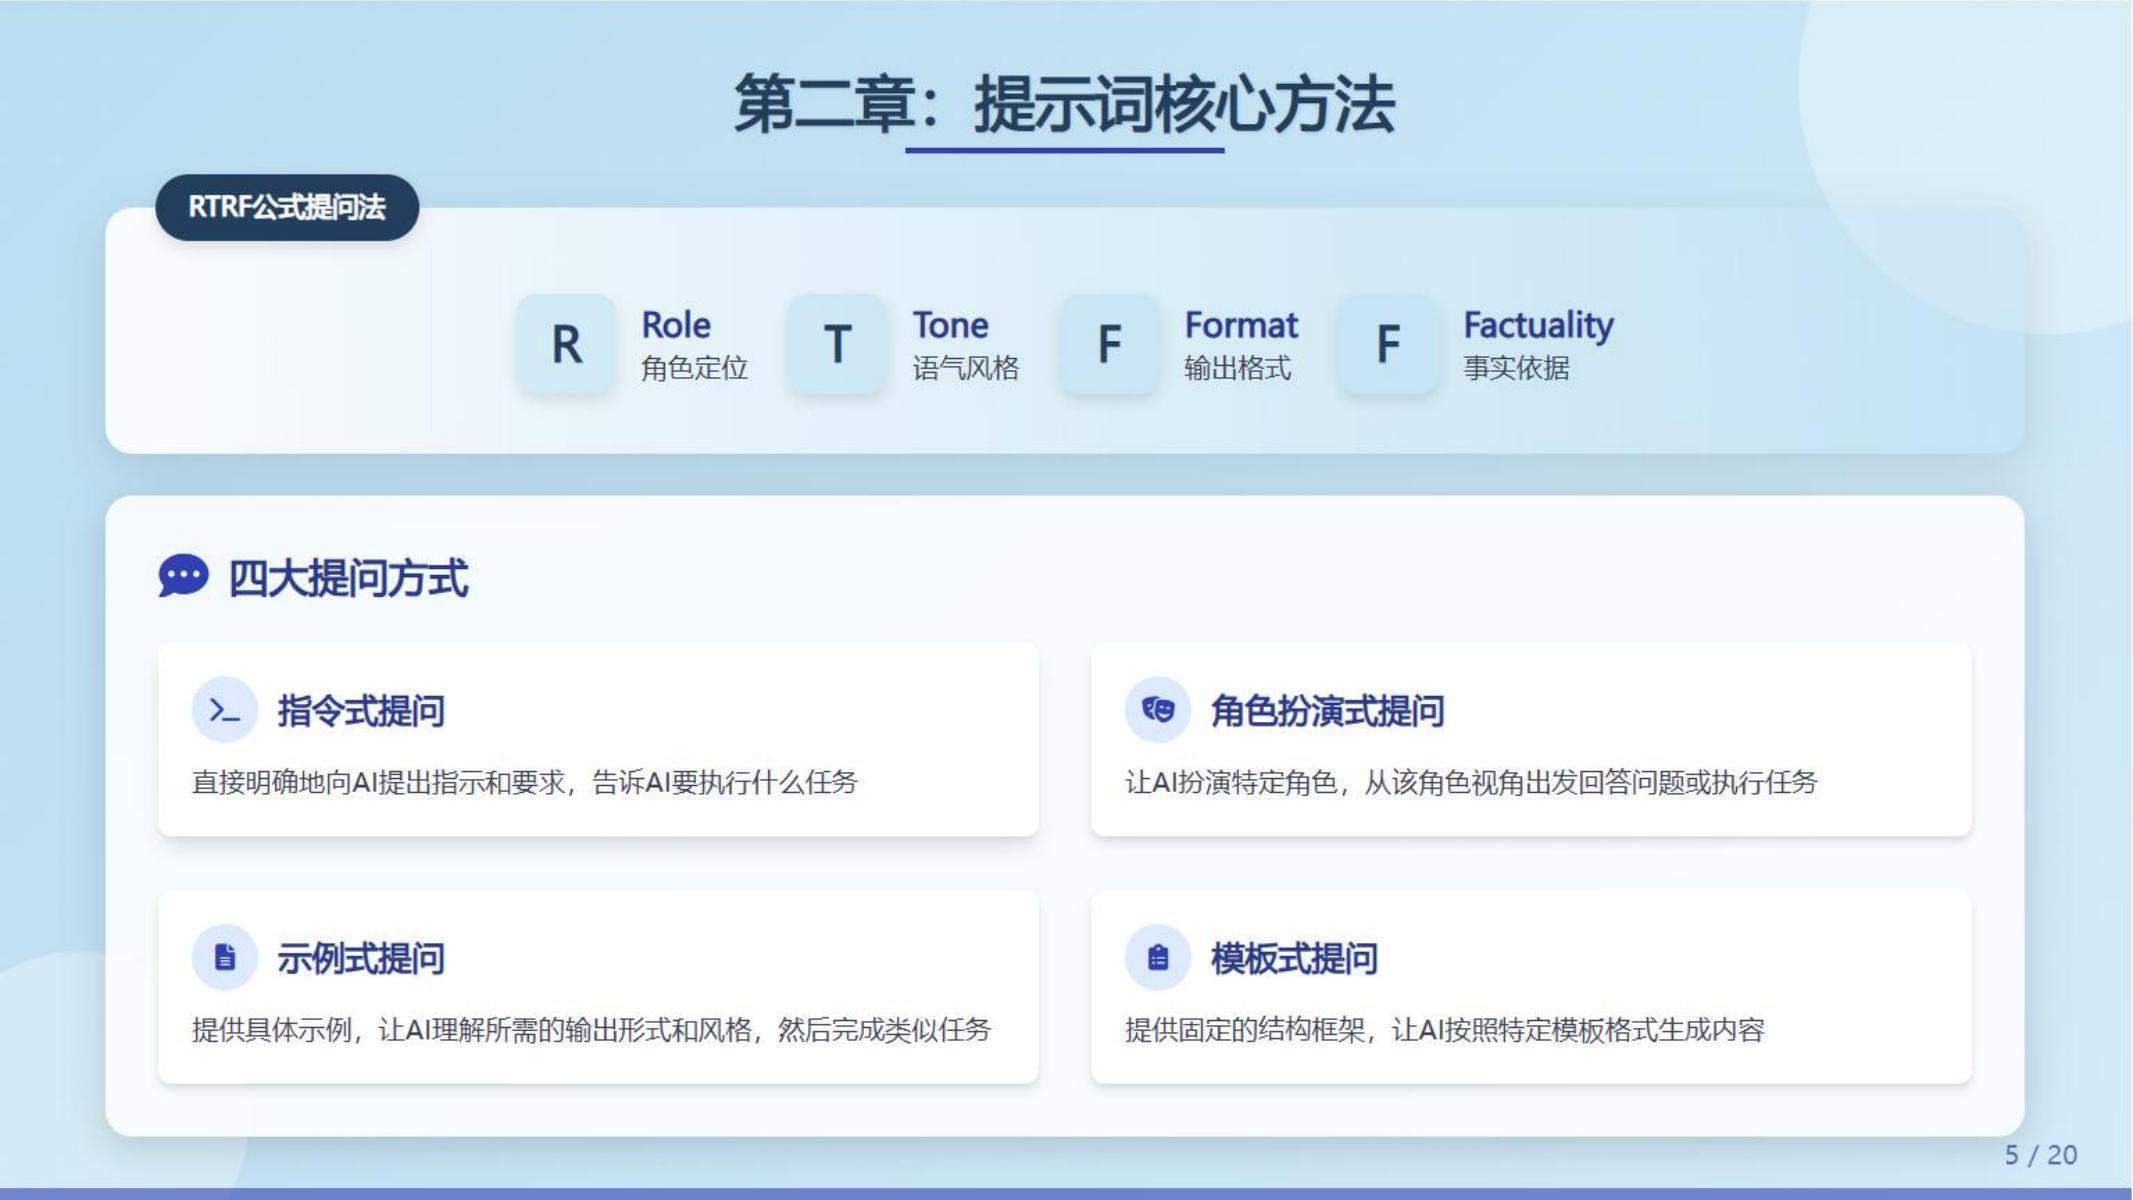Click the T letter tile for Tone
2133x1200 pixels.
coord(837,344)
